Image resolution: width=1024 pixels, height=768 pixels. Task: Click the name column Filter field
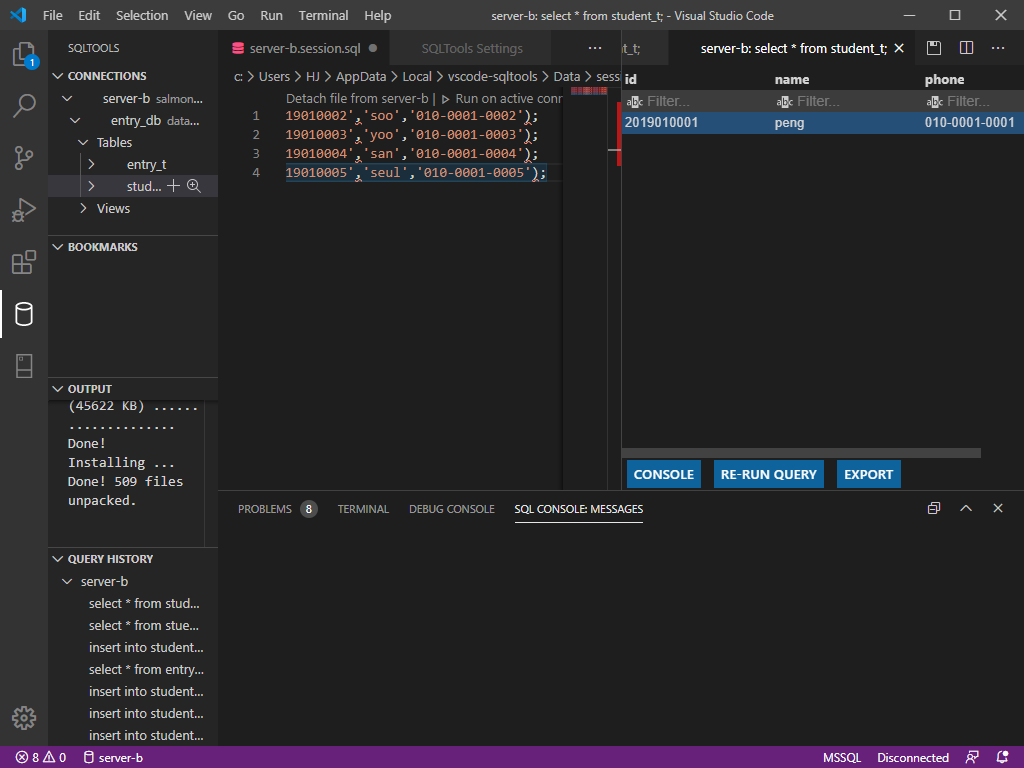coord(848,101)
